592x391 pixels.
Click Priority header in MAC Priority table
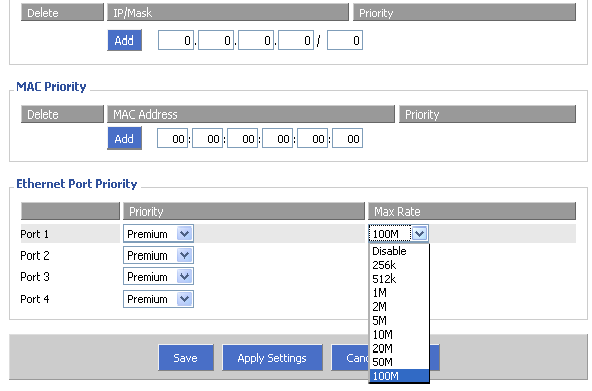[x=487, y=114]
